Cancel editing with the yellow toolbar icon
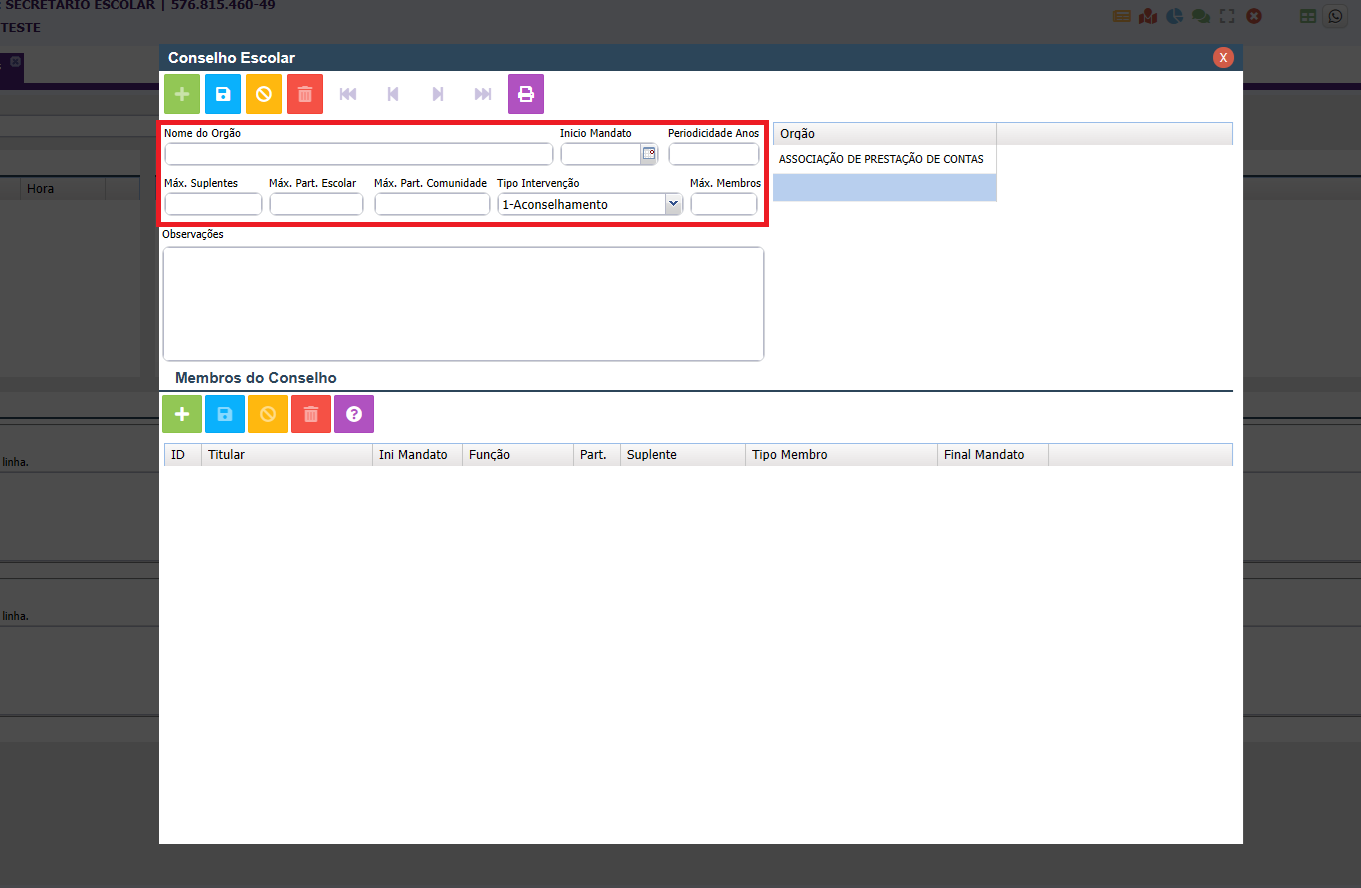 pyautogui.click(x=264, y=94)
